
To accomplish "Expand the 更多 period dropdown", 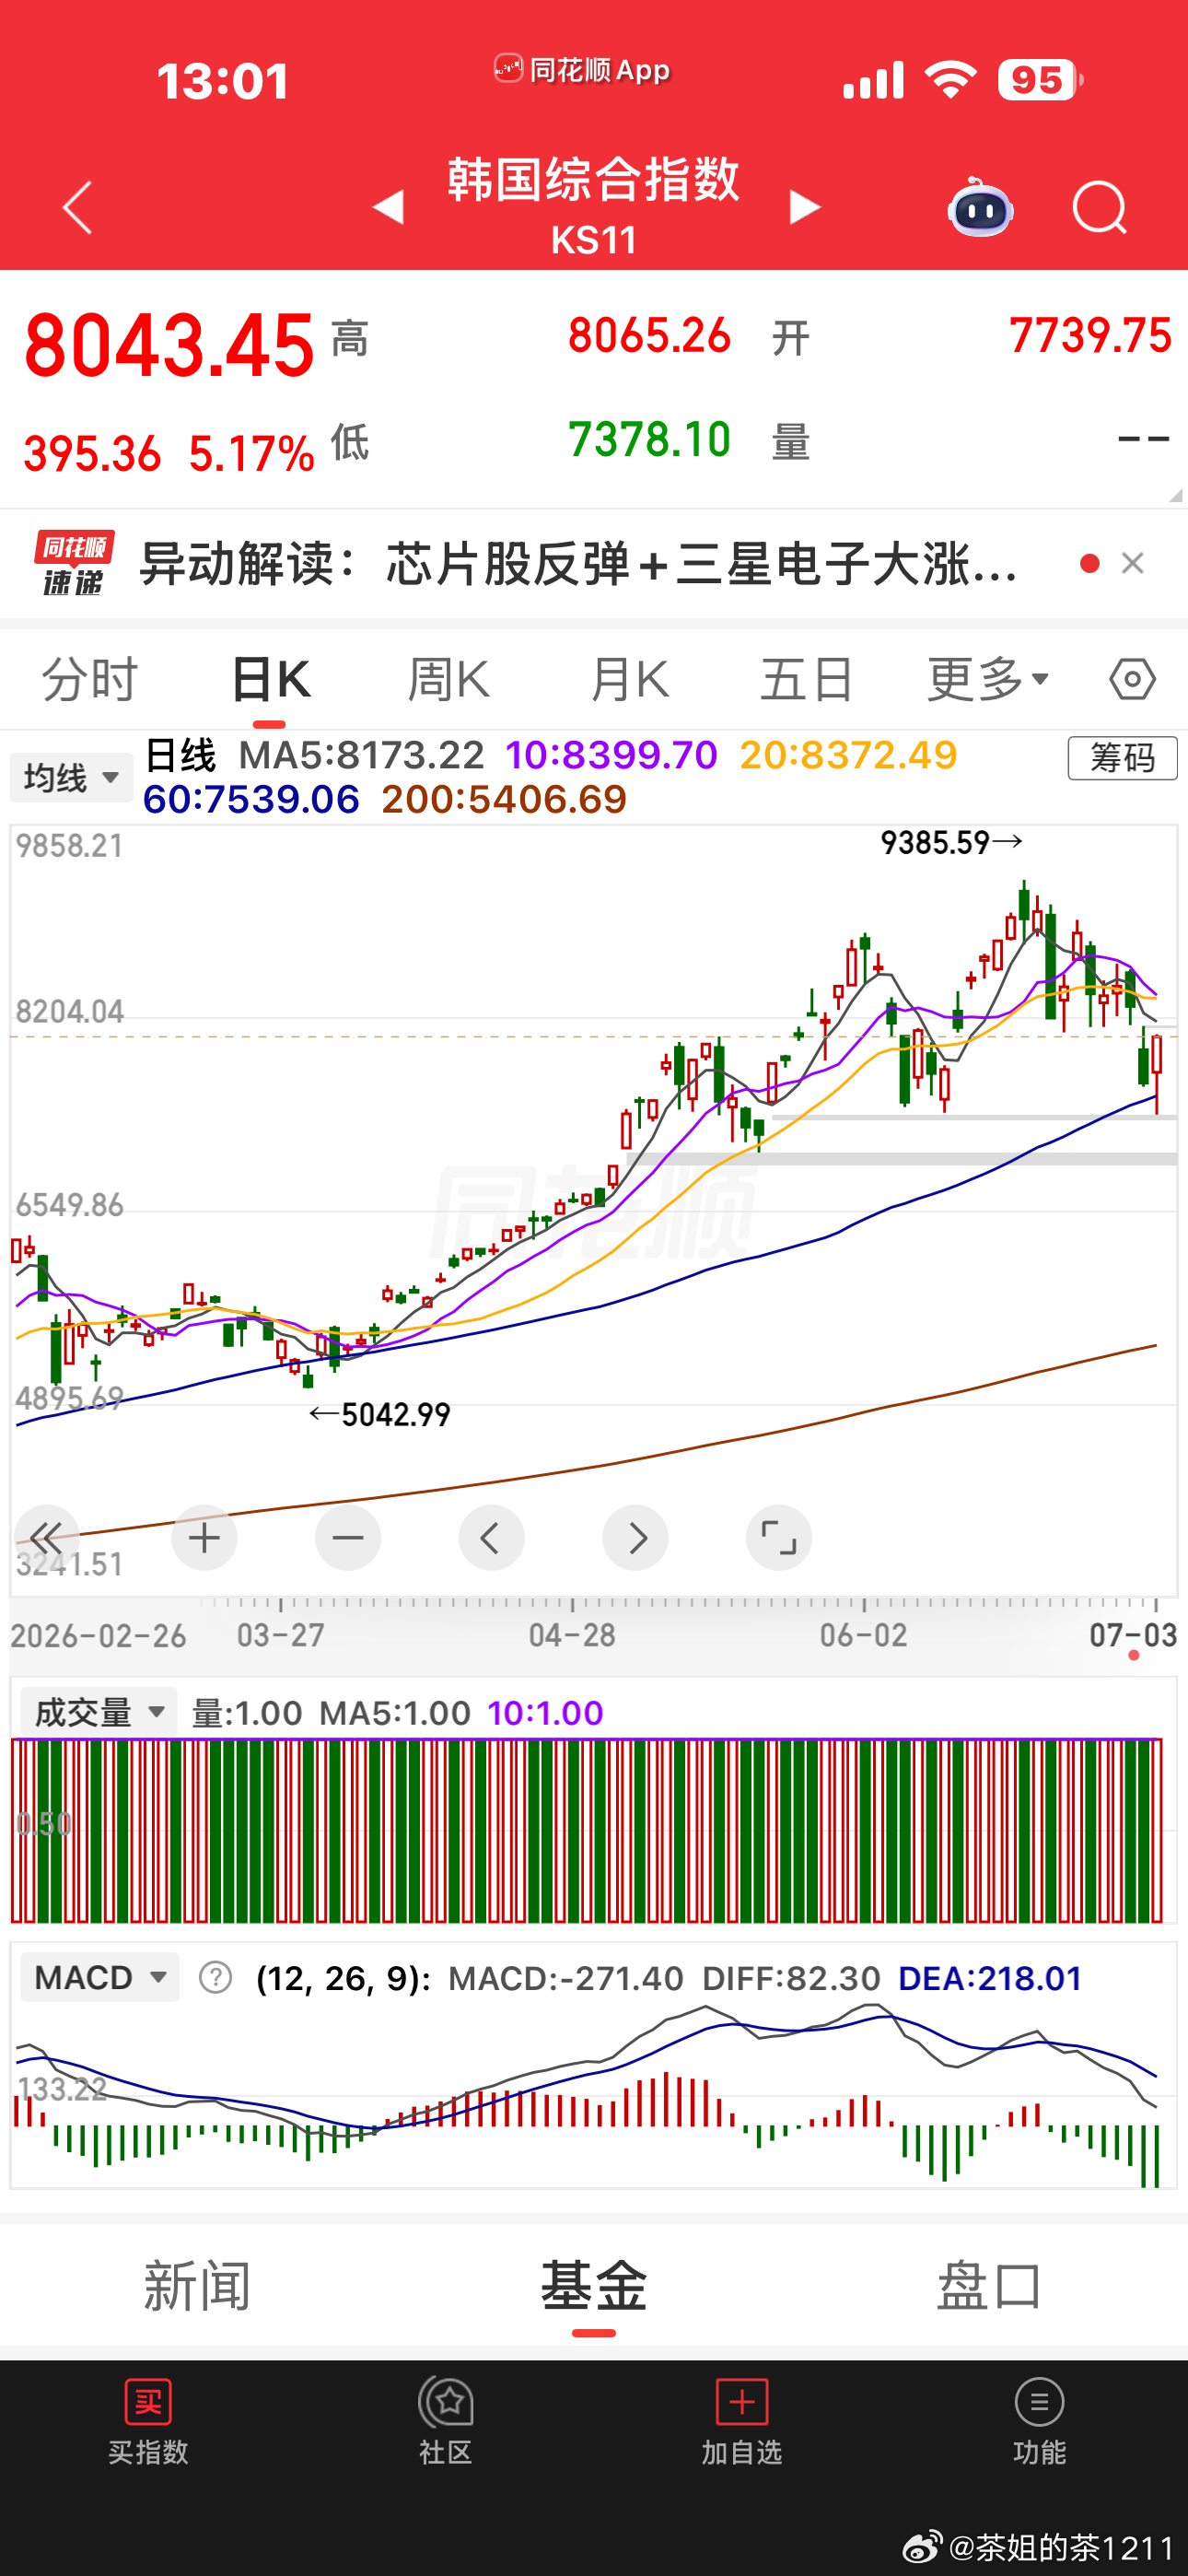I will point(988,680).
